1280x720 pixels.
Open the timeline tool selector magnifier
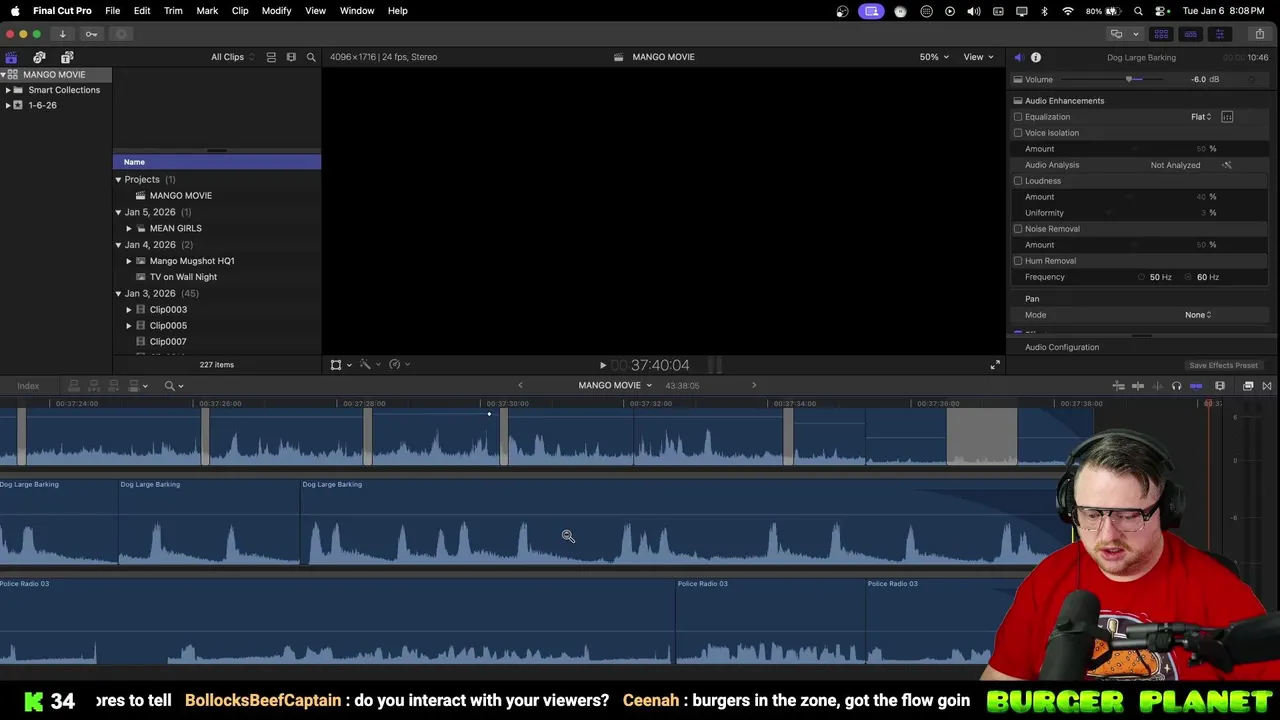click(173, 386)
